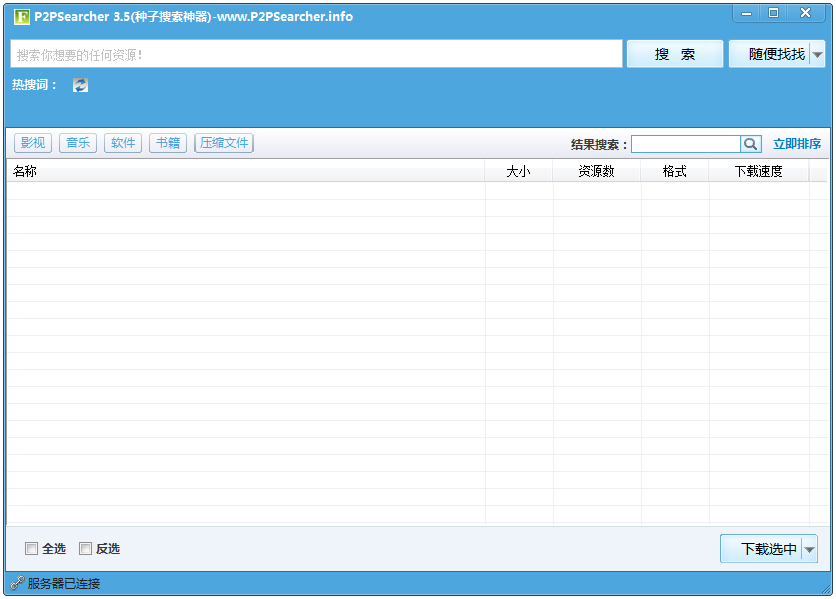
Task: Tick the 反选 checkbox
Action: [85, 548]
